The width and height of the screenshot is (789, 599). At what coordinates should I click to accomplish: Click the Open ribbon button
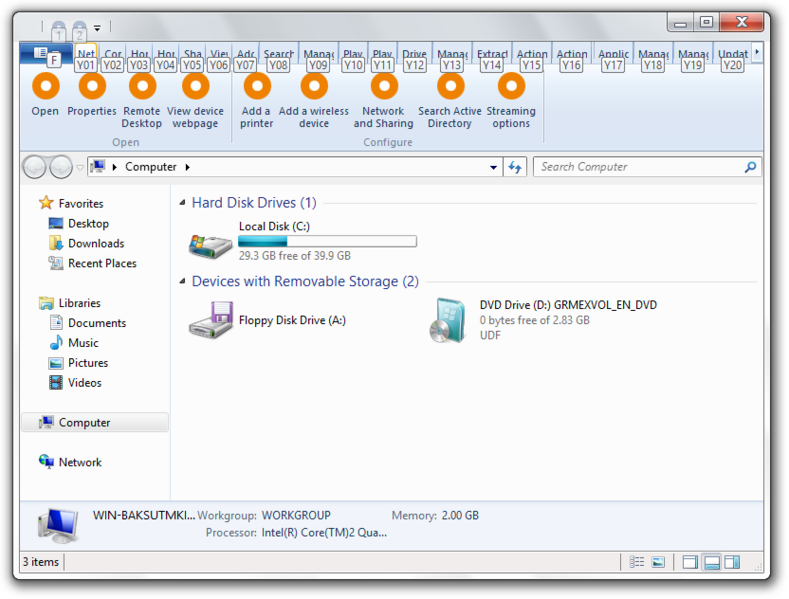point(45,96)
